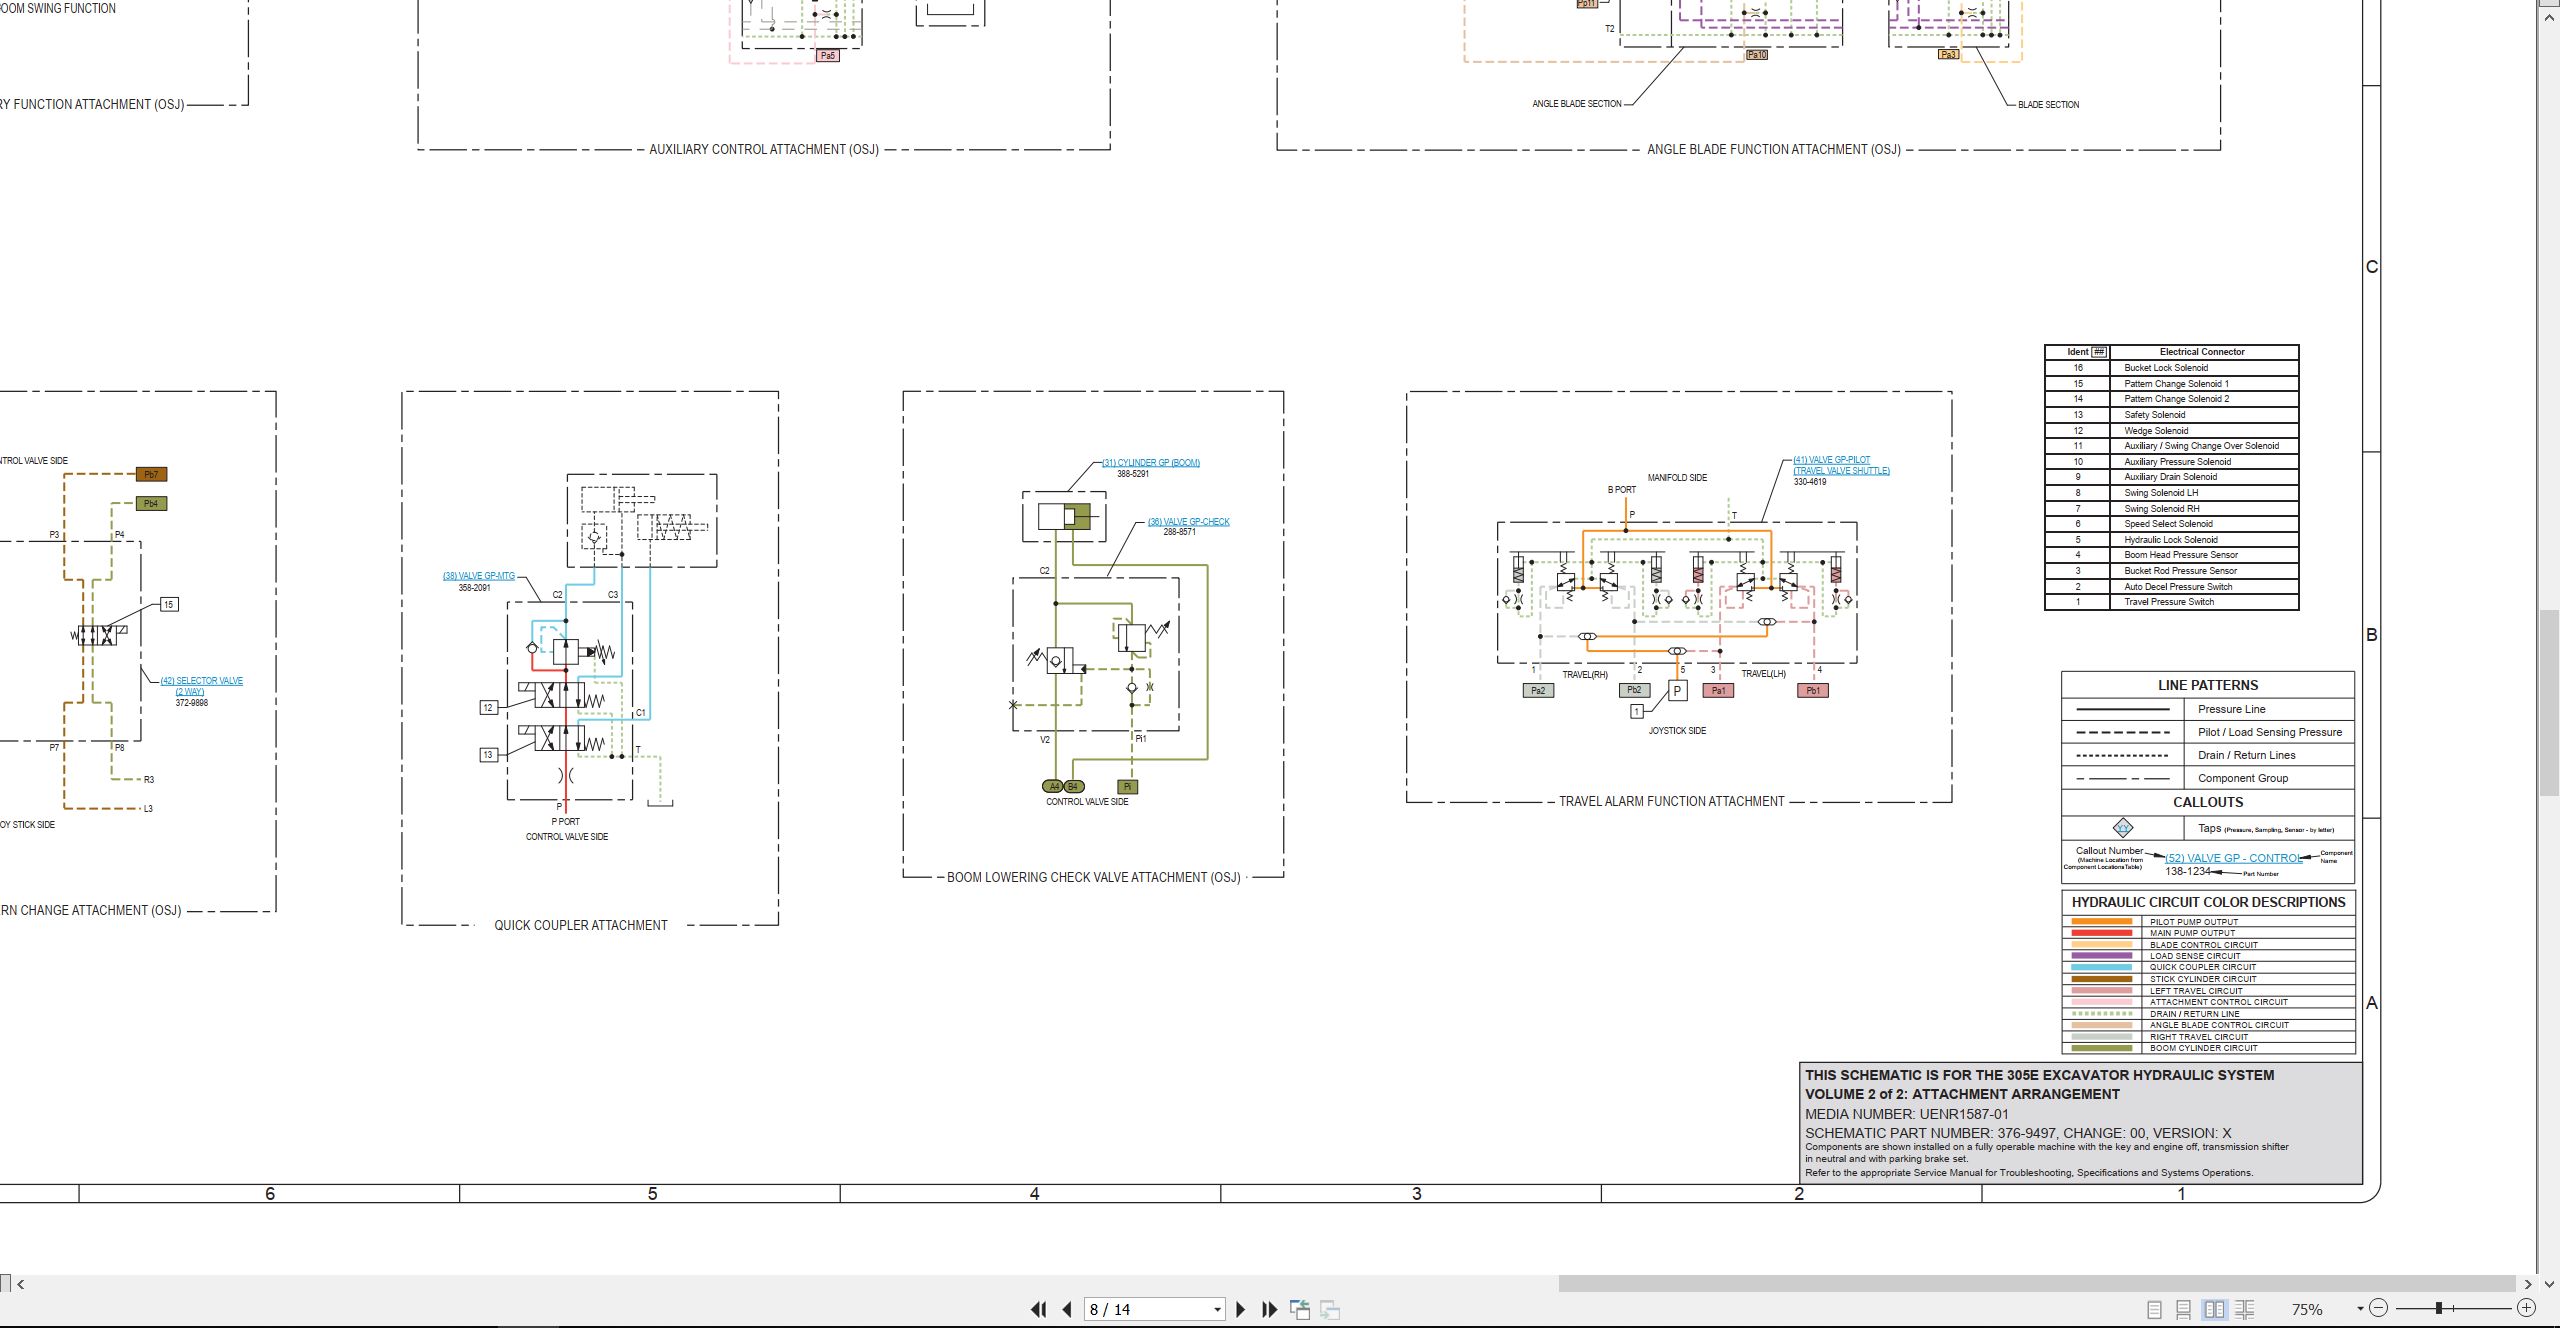Zoom in with the plus button
2560x1328 pixels.
click(x=2526, y=1308)
